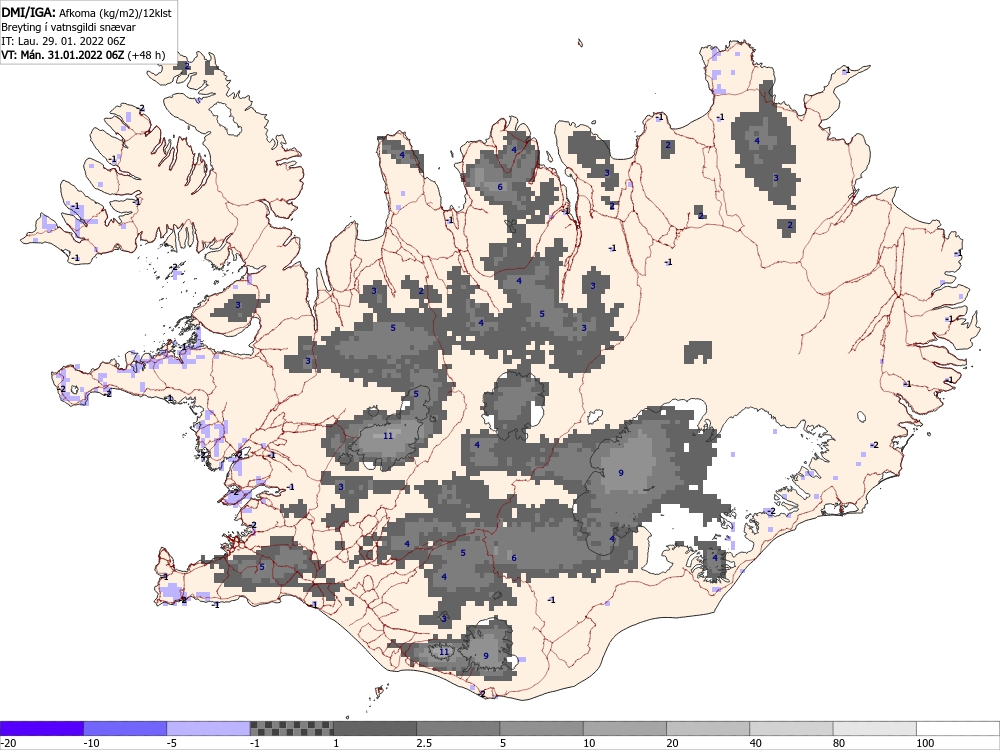Click the grey legend swatch between 2.5 and 5

[458, 728]
